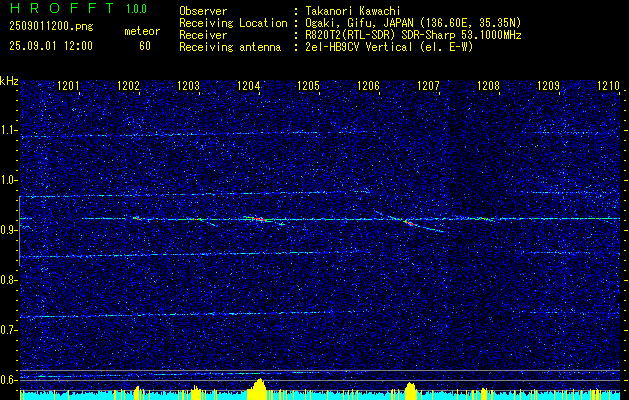
Task: Click the HROFFT title text
Action: (62, 8)
